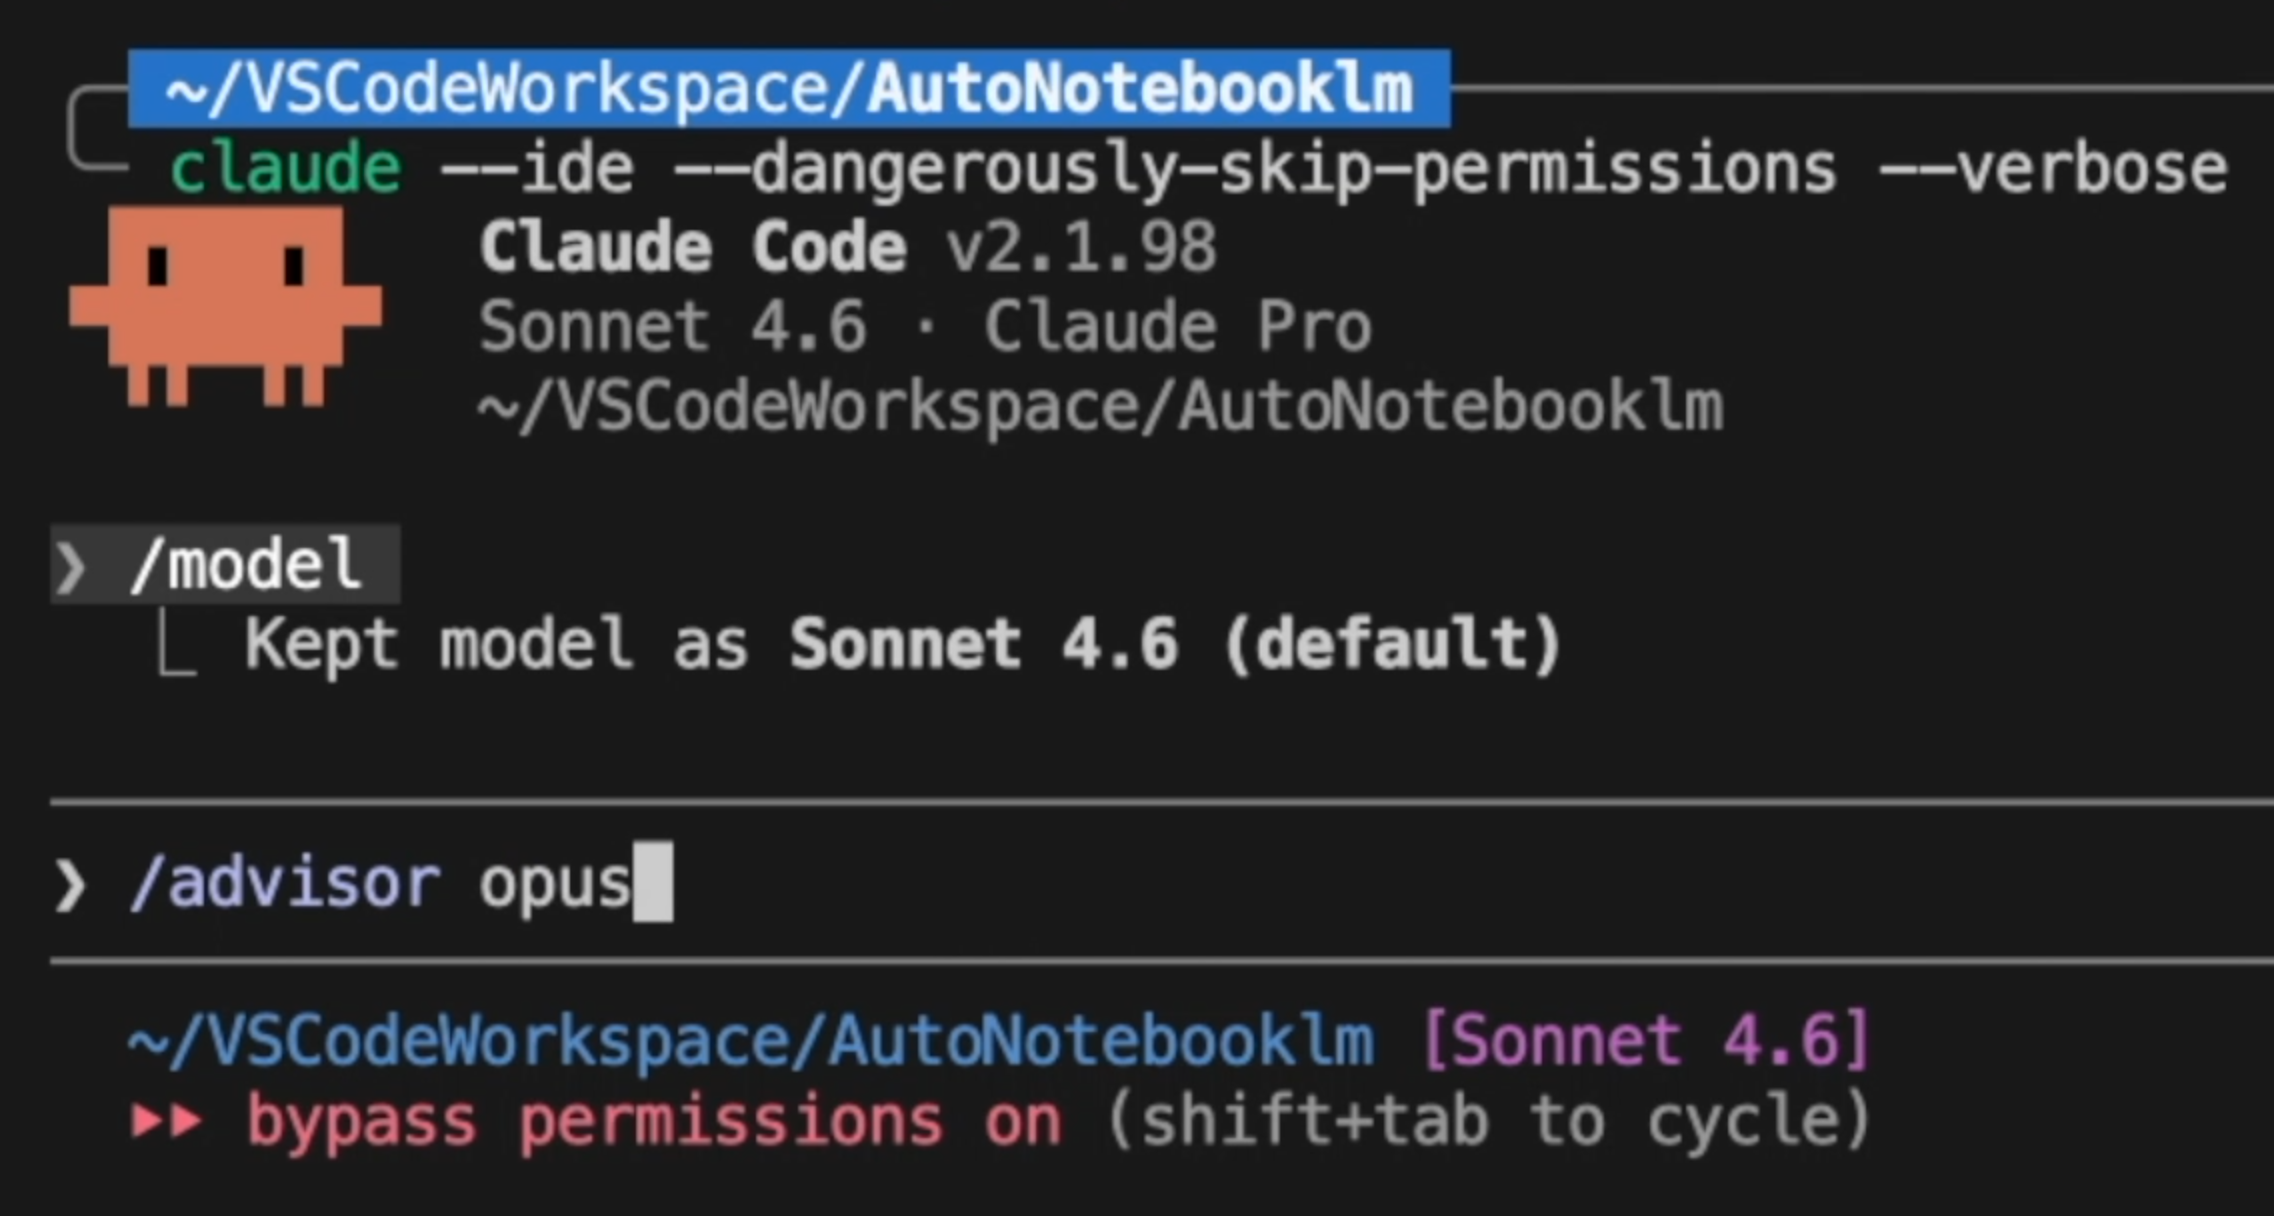This screenshot has height=1216, width=2274.
Task: Click the 'Claude Code' title text
Action: [x=693, y=247]
